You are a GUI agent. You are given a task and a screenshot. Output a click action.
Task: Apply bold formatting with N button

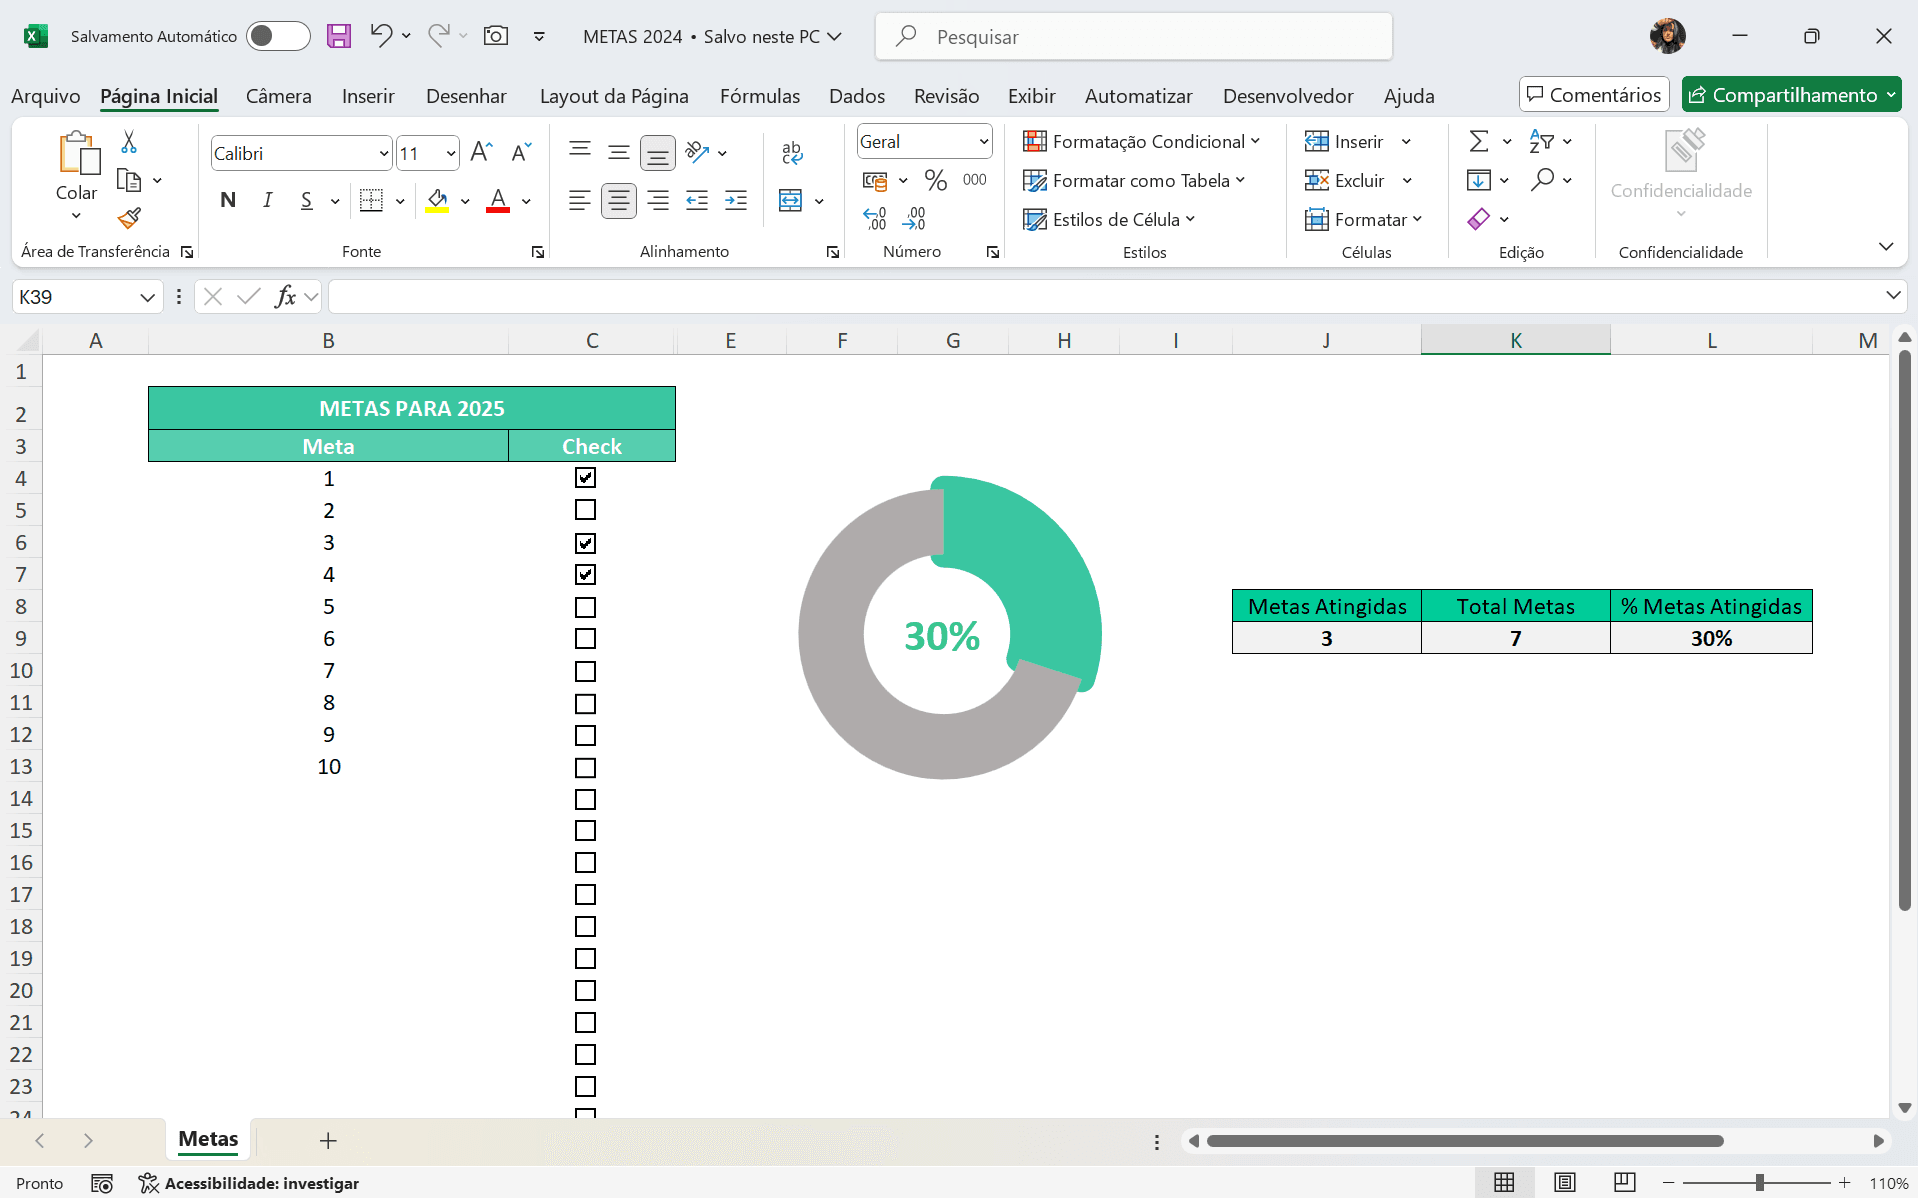(228, 200)
